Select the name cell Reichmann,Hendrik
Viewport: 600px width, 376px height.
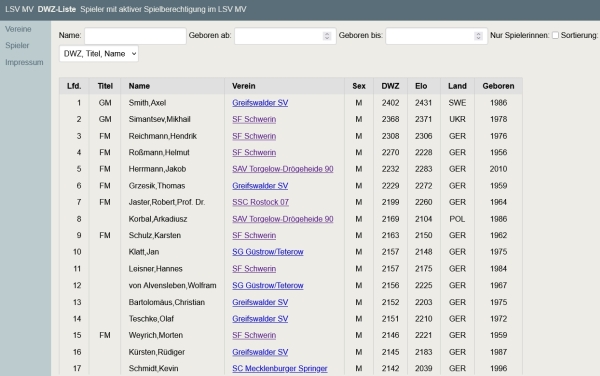(163, 136)
